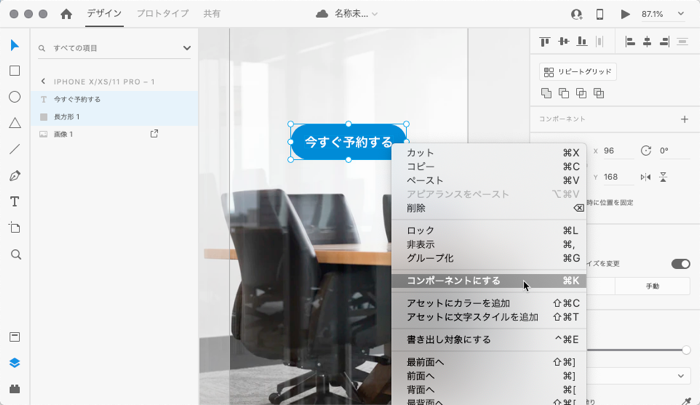This screenshot has height=405, width=700.
Task: Select the Rectangle tool
Action: pyautogui.click(x=15, y=71)
